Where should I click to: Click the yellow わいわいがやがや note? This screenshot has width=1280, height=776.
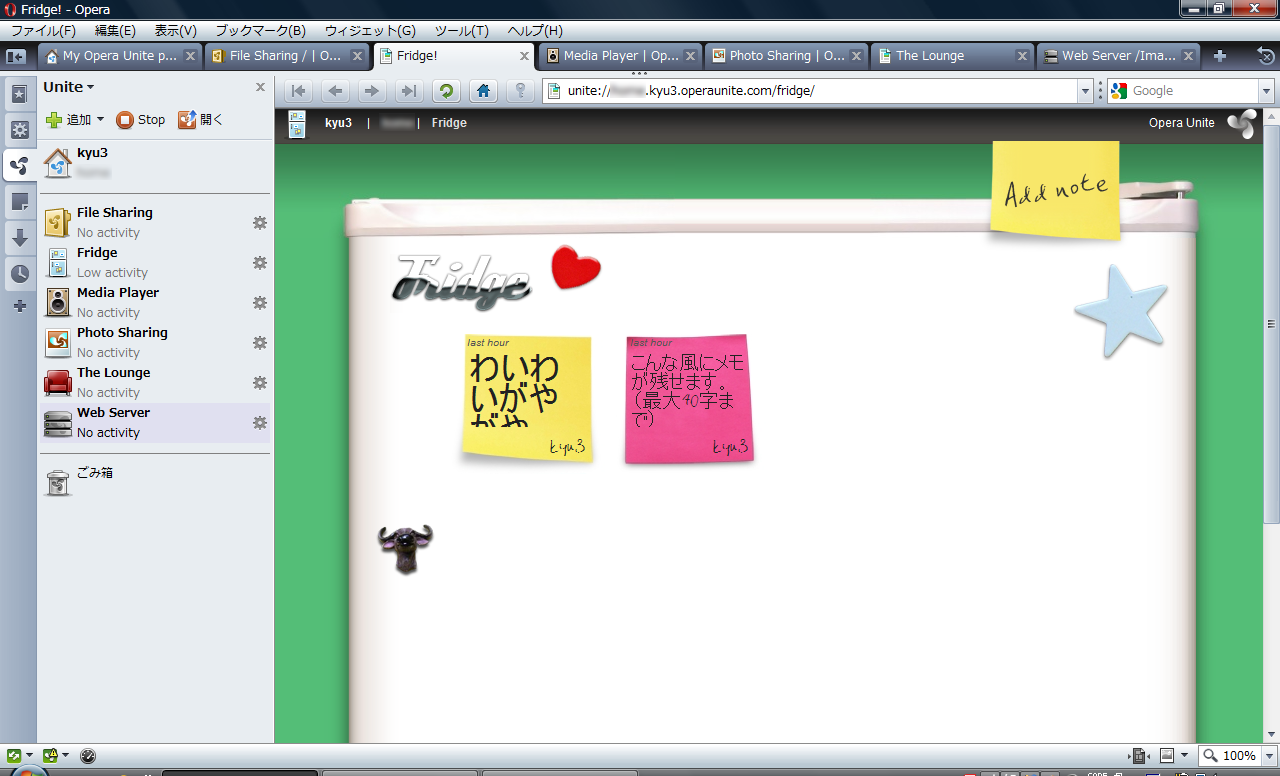click(527, 400)
